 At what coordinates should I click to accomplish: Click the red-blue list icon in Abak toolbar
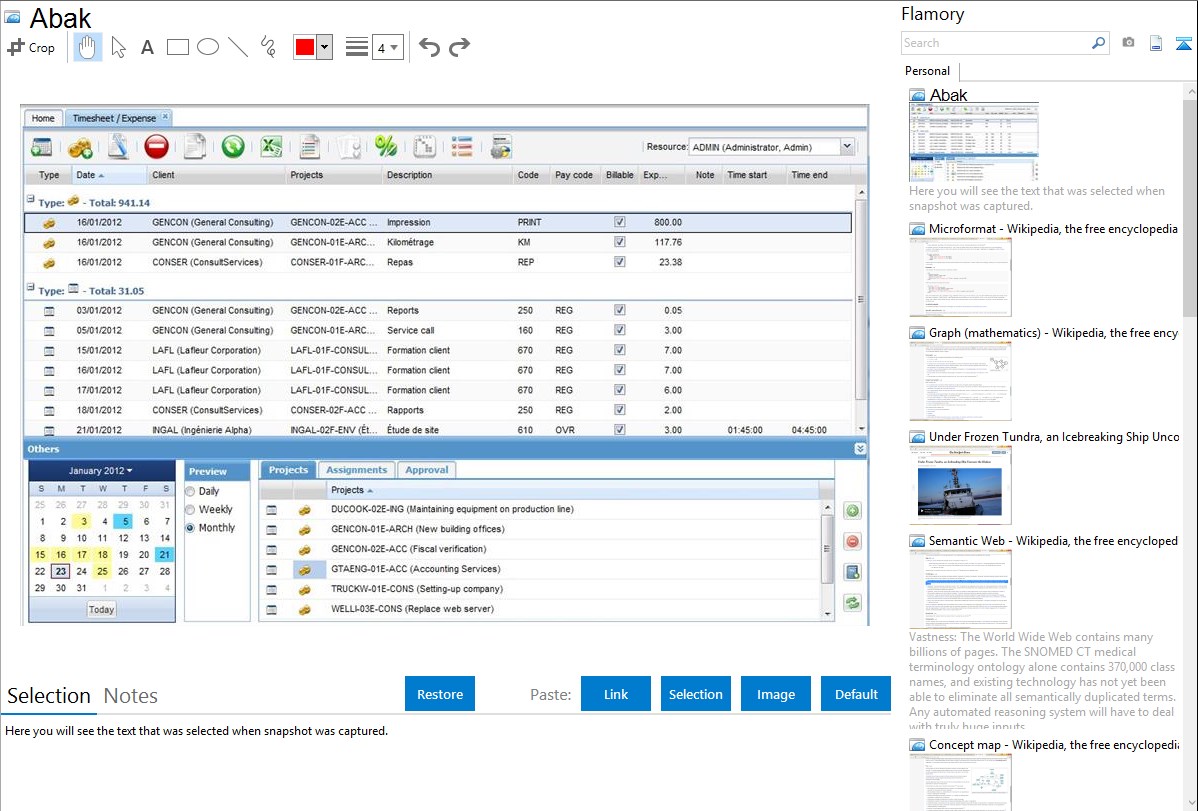pyautogui.click(x=462, y=146)
